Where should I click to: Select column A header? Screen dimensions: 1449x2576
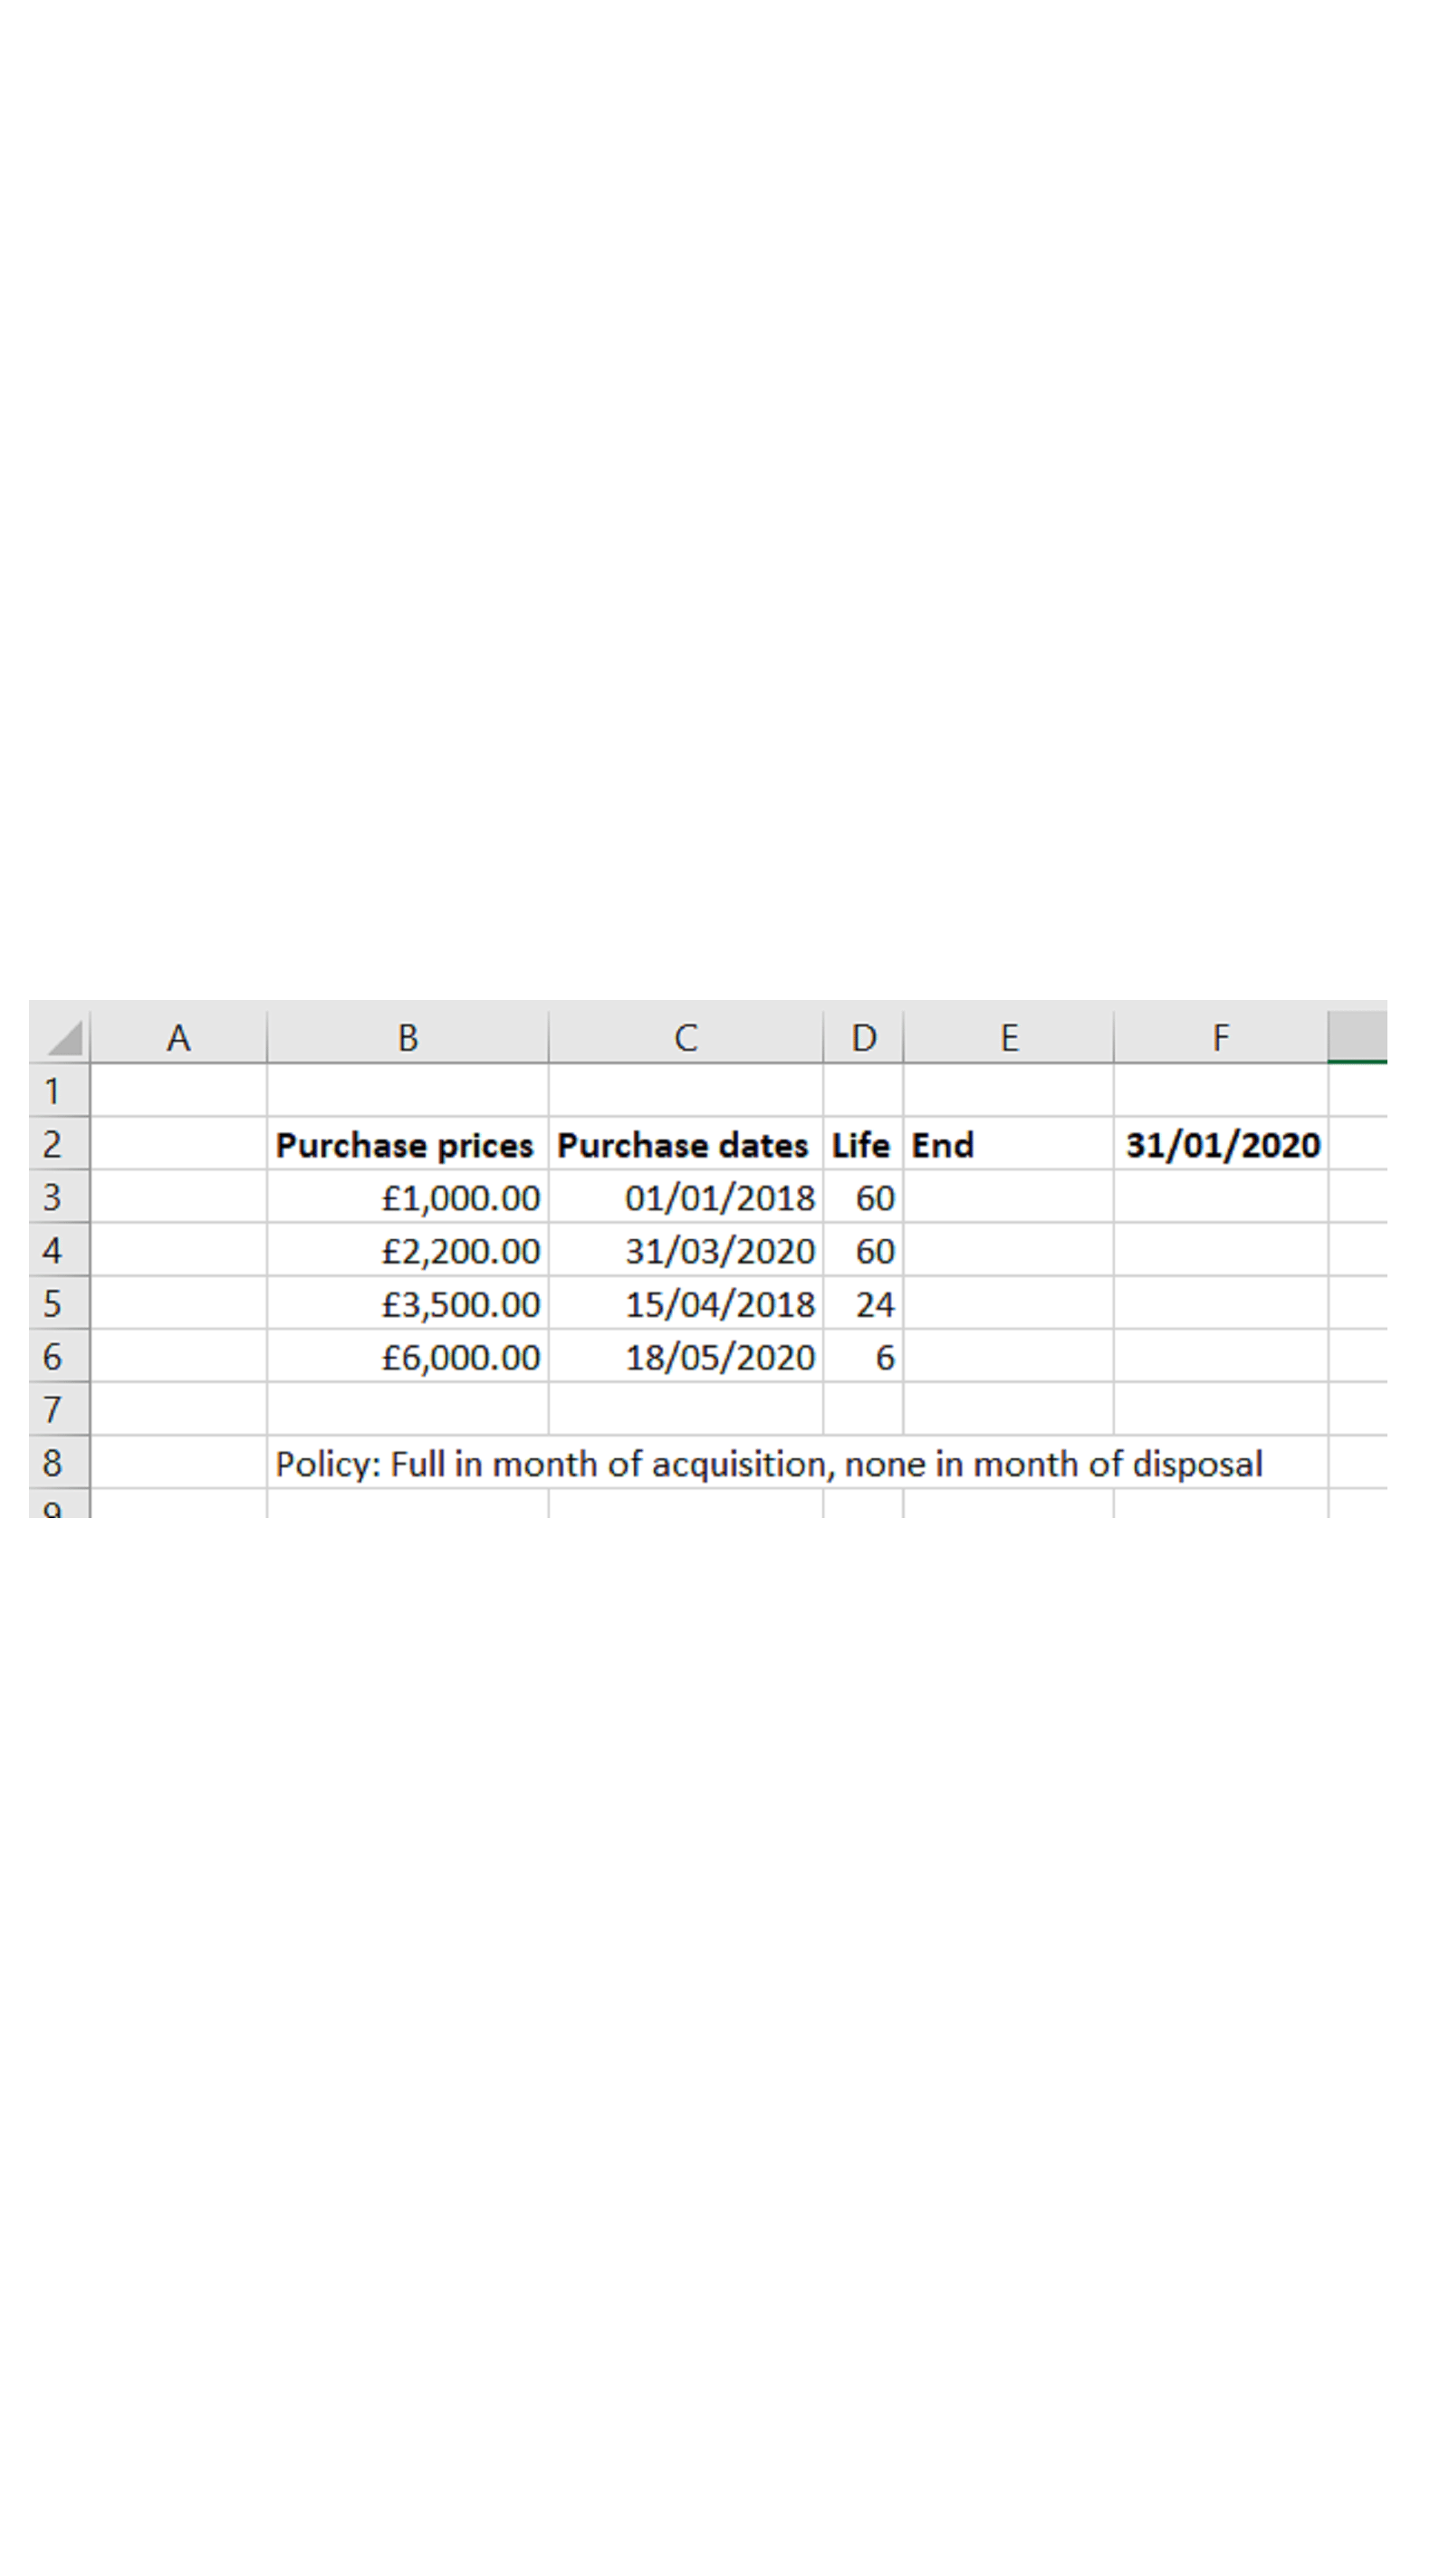[178, 1037]
